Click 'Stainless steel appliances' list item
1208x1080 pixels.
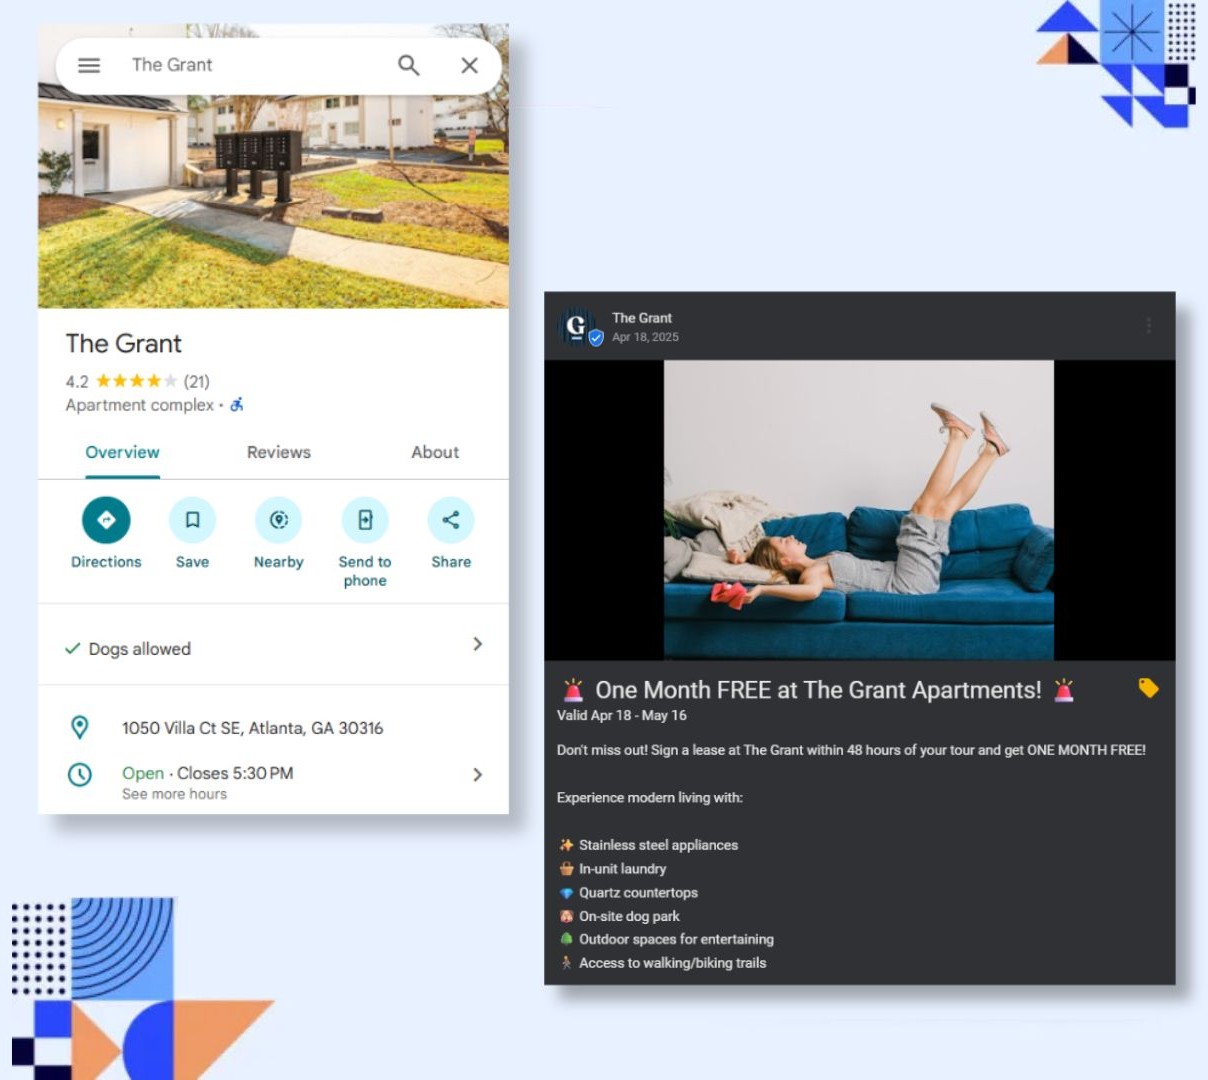tap(658, 845)
